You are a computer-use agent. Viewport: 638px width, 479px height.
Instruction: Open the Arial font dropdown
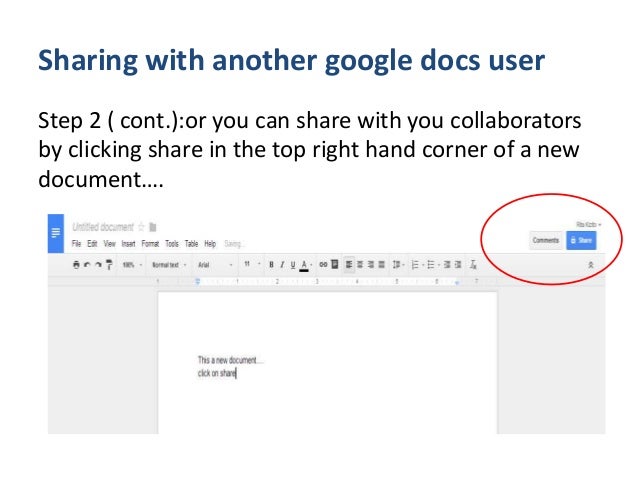215,265
